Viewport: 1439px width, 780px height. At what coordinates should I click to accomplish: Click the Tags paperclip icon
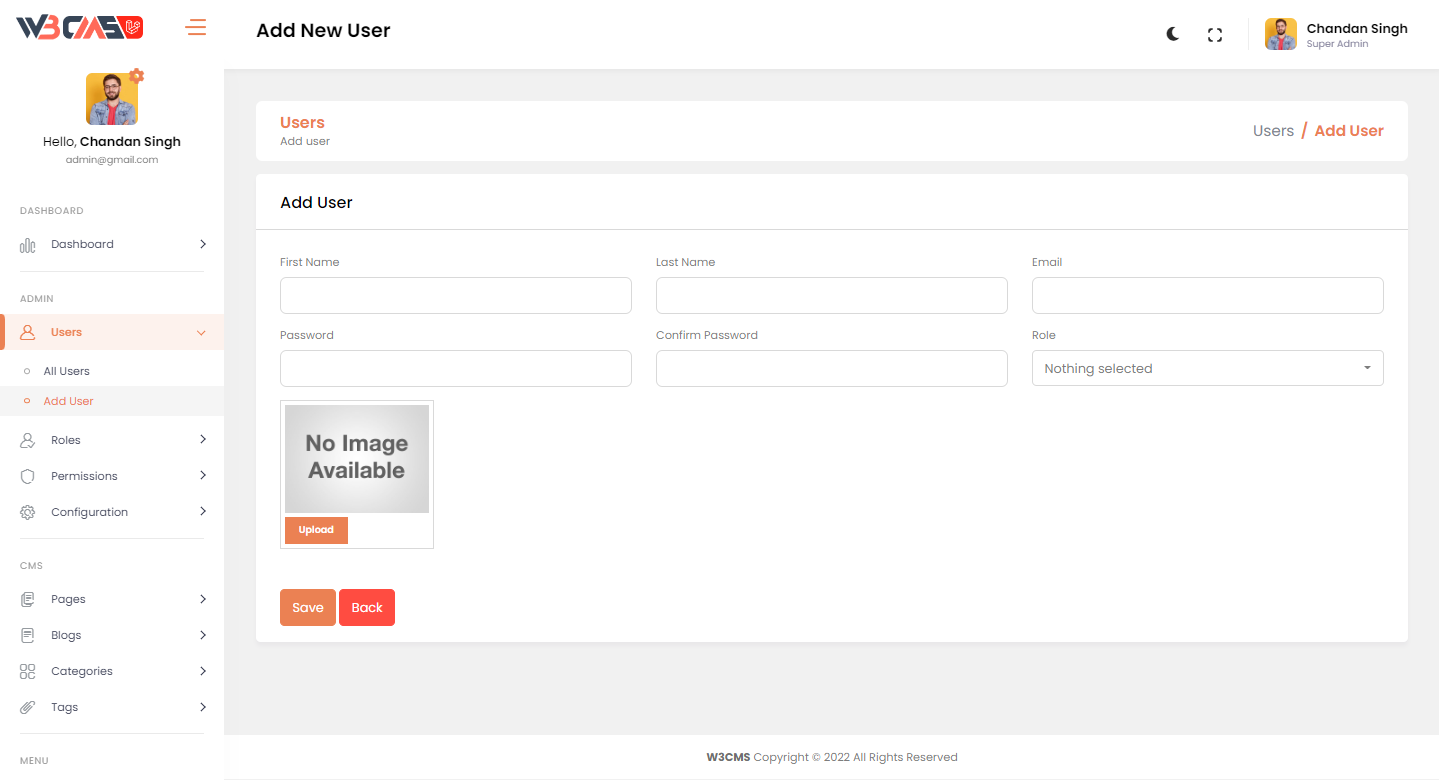point(28,707)
